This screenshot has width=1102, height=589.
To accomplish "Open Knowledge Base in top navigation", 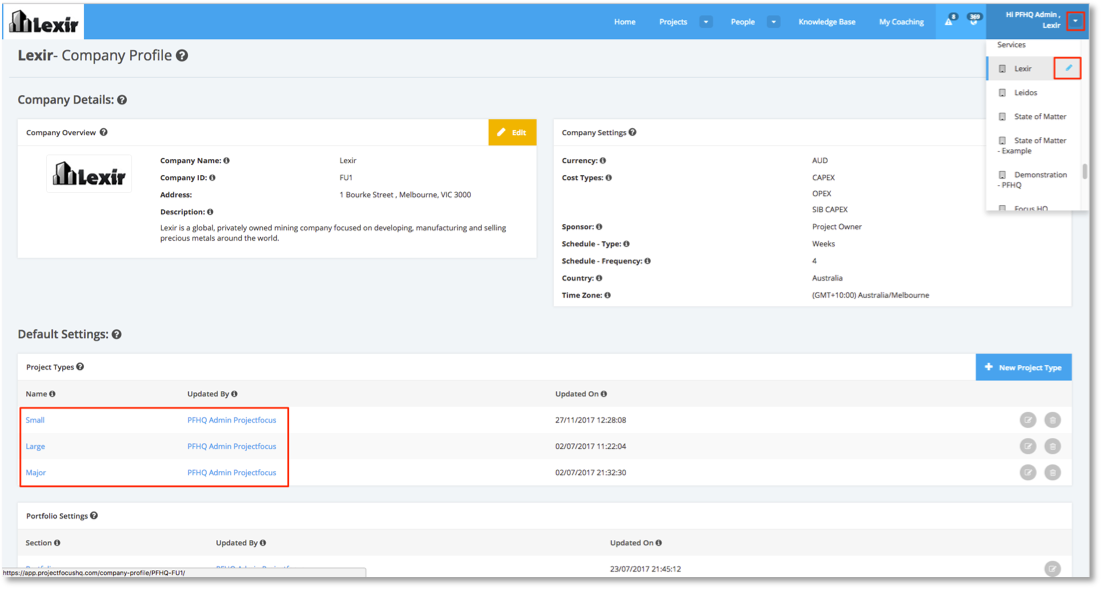I will point(826,22).
